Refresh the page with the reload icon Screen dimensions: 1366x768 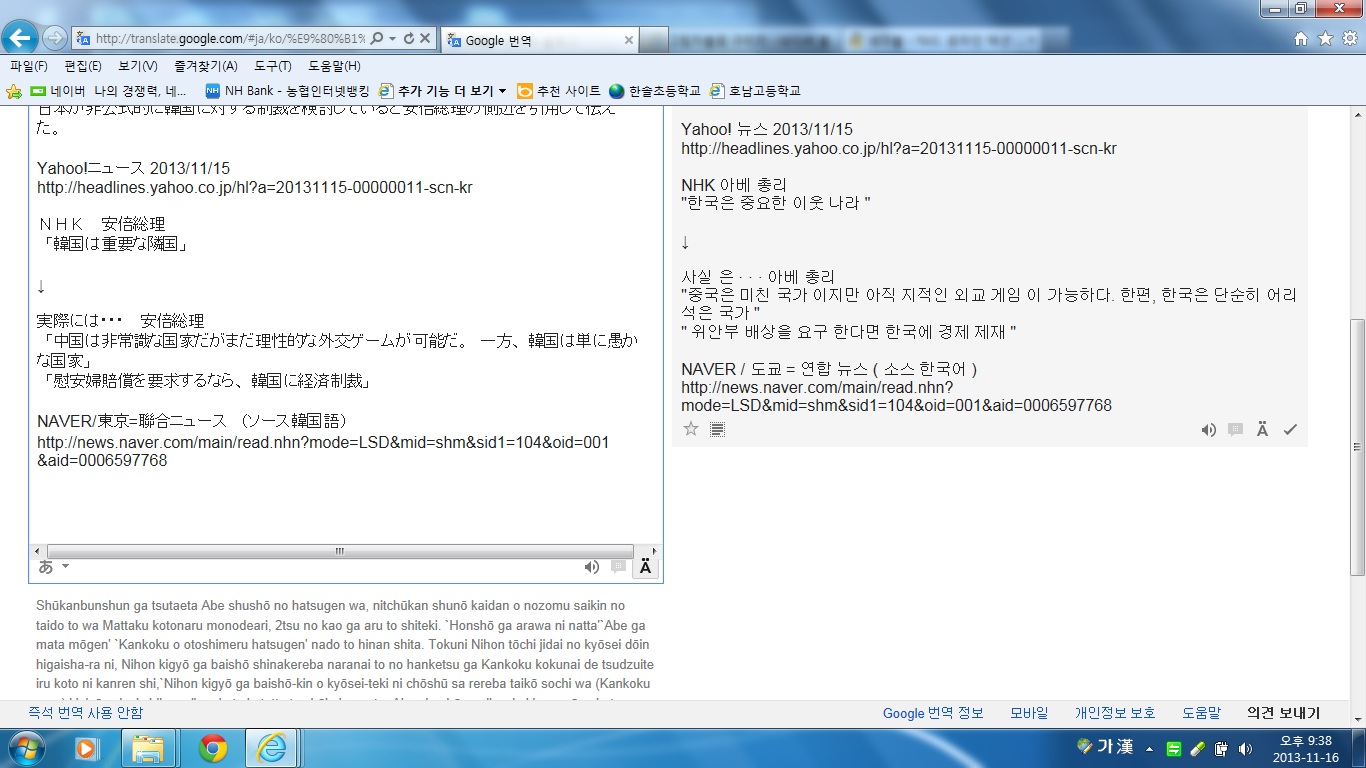coord(408,39)
